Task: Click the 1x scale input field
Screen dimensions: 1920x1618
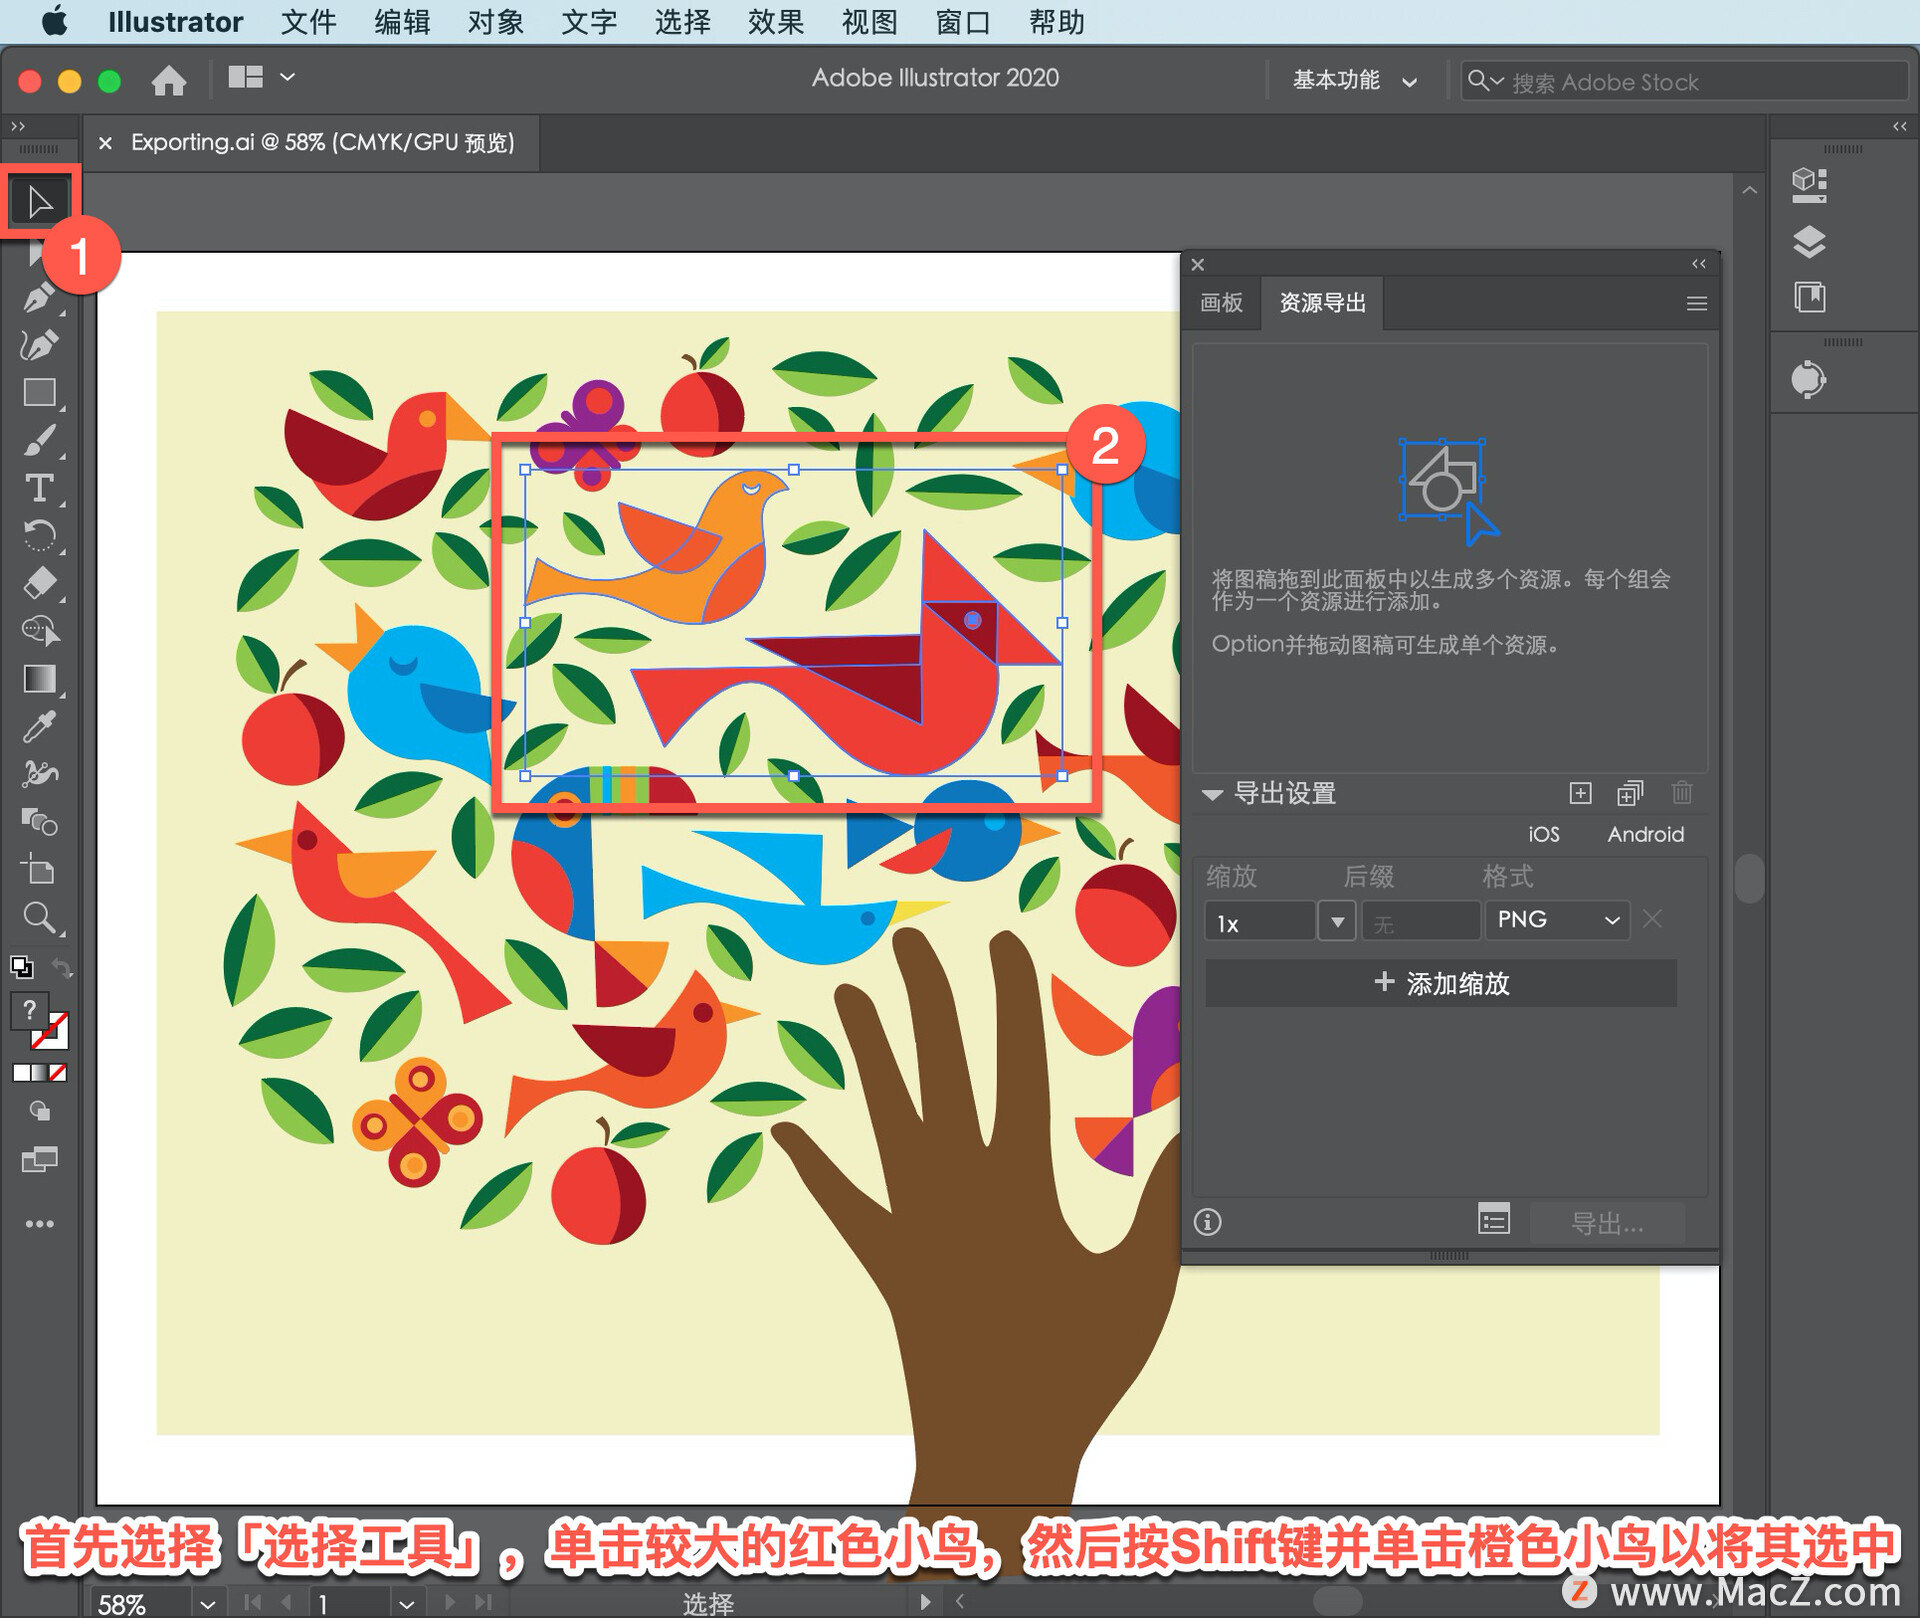Action: [1260, 921]
